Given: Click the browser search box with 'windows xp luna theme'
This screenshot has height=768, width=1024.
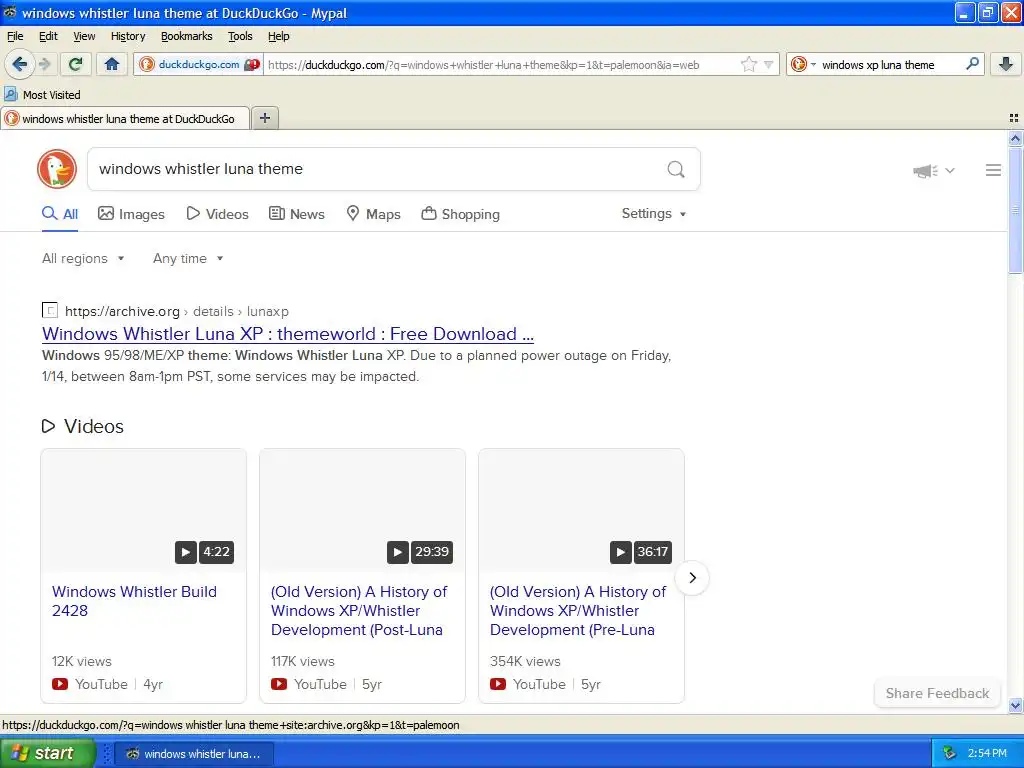Looking at the screenshot, I should pyautogui.click(x=888, y=65).
